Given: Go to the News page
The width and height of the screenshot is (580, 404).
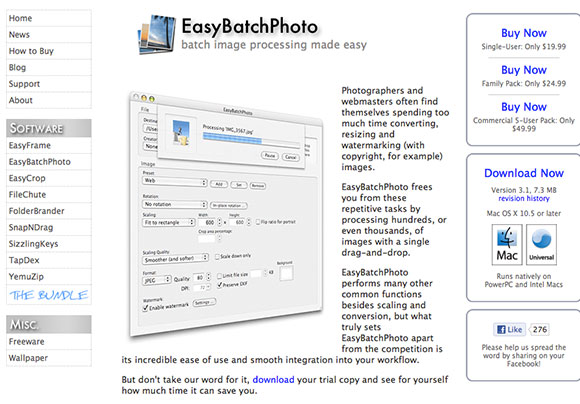Looking at the screenshot, I should [48, 34].
